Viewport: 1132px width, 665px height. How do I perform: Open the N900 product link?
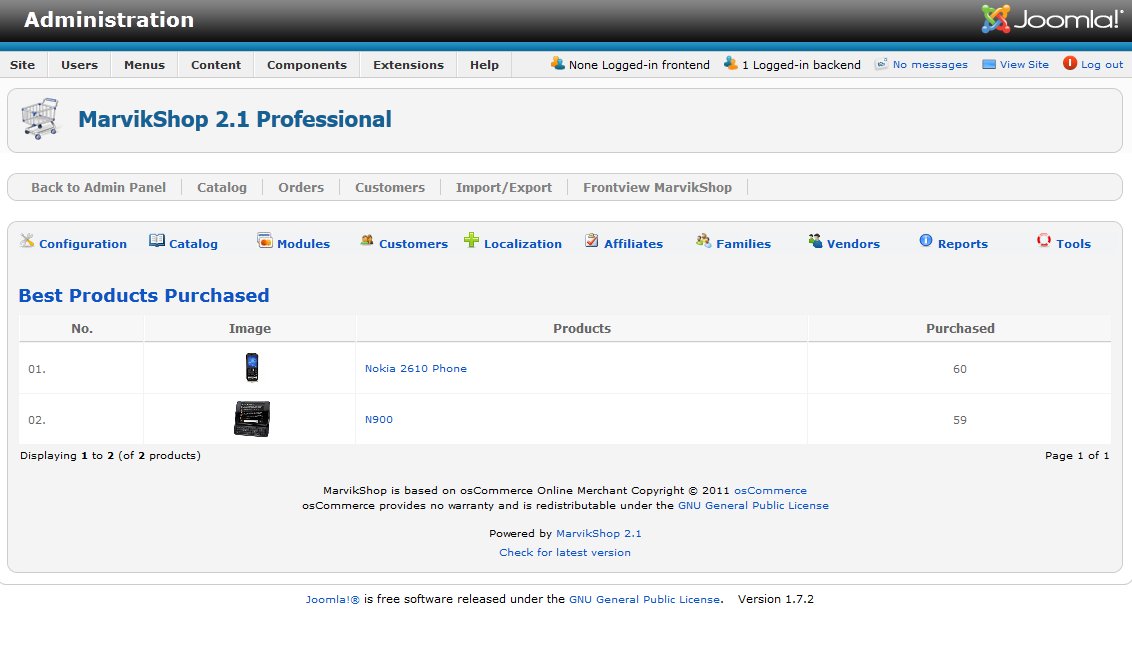[x=379, y=420]
